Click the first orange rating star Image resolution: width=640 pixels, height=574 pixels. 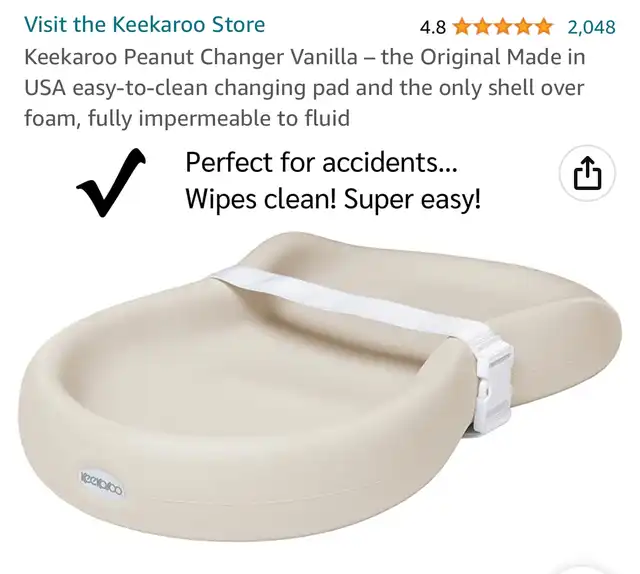point(462,27)
